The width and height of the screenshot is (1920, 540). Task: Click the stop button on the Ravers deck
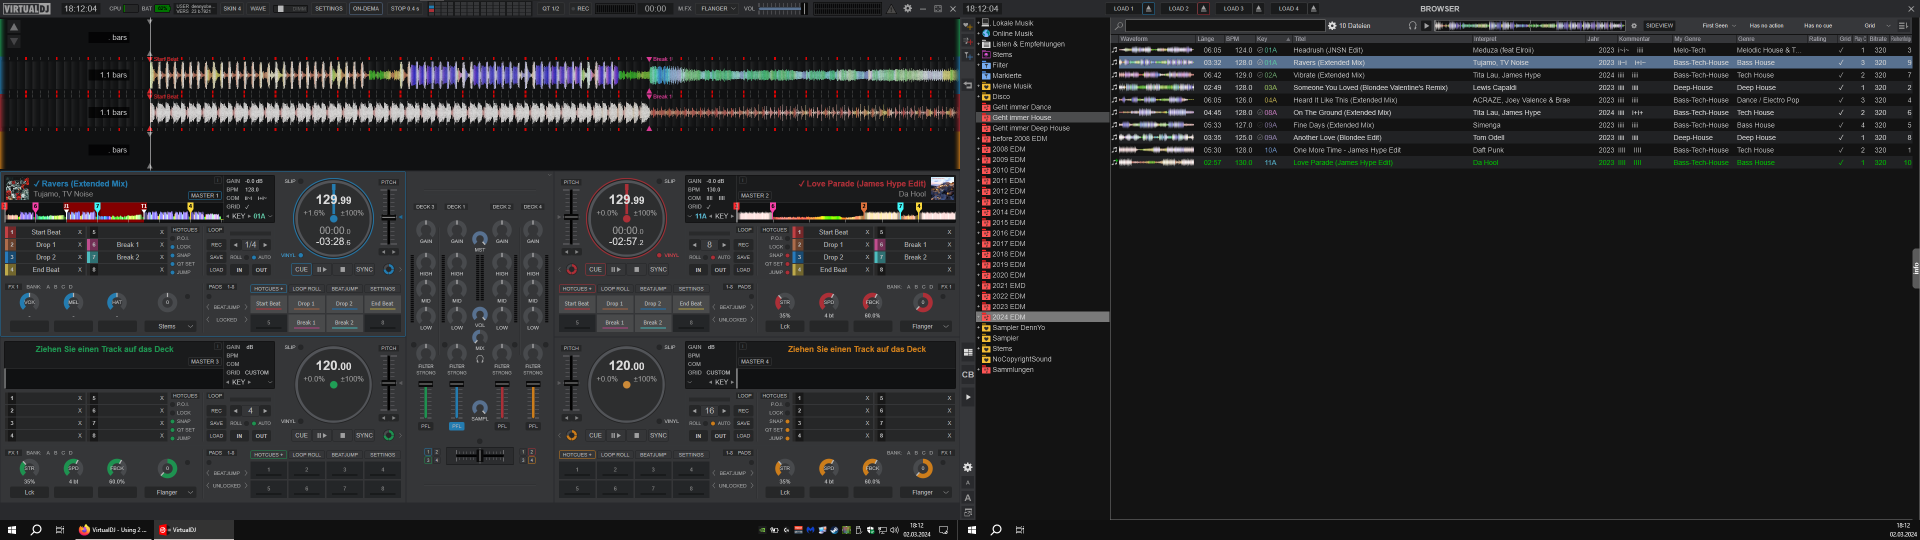click(x=342, y=269)
